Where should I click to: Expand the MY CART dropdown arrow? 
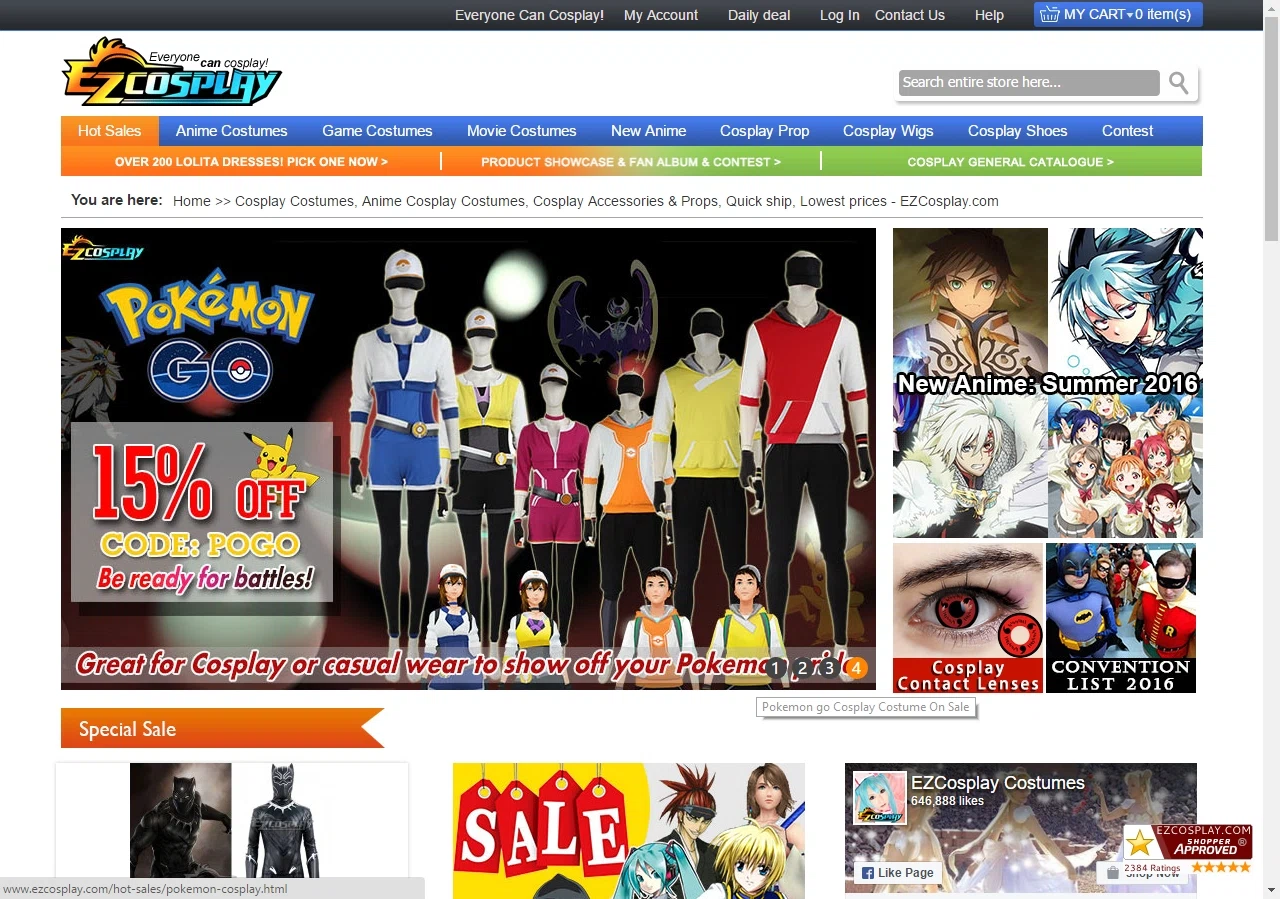click(1130, 15)
